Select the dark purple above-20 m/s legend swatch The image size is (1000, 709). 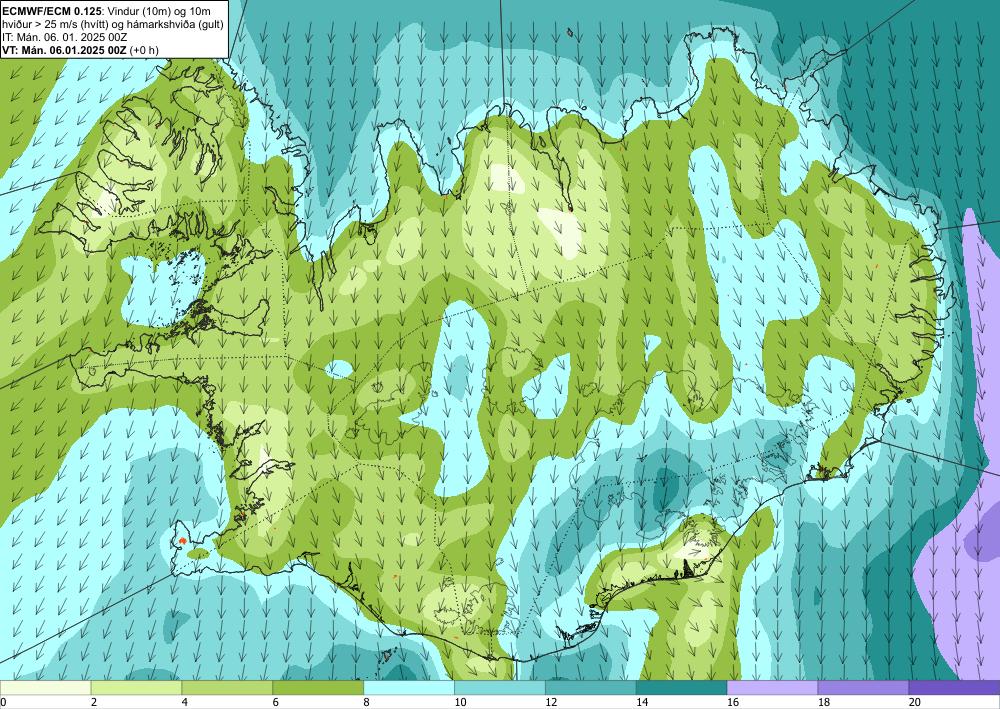pyautogui.click(x=954, y=687)
